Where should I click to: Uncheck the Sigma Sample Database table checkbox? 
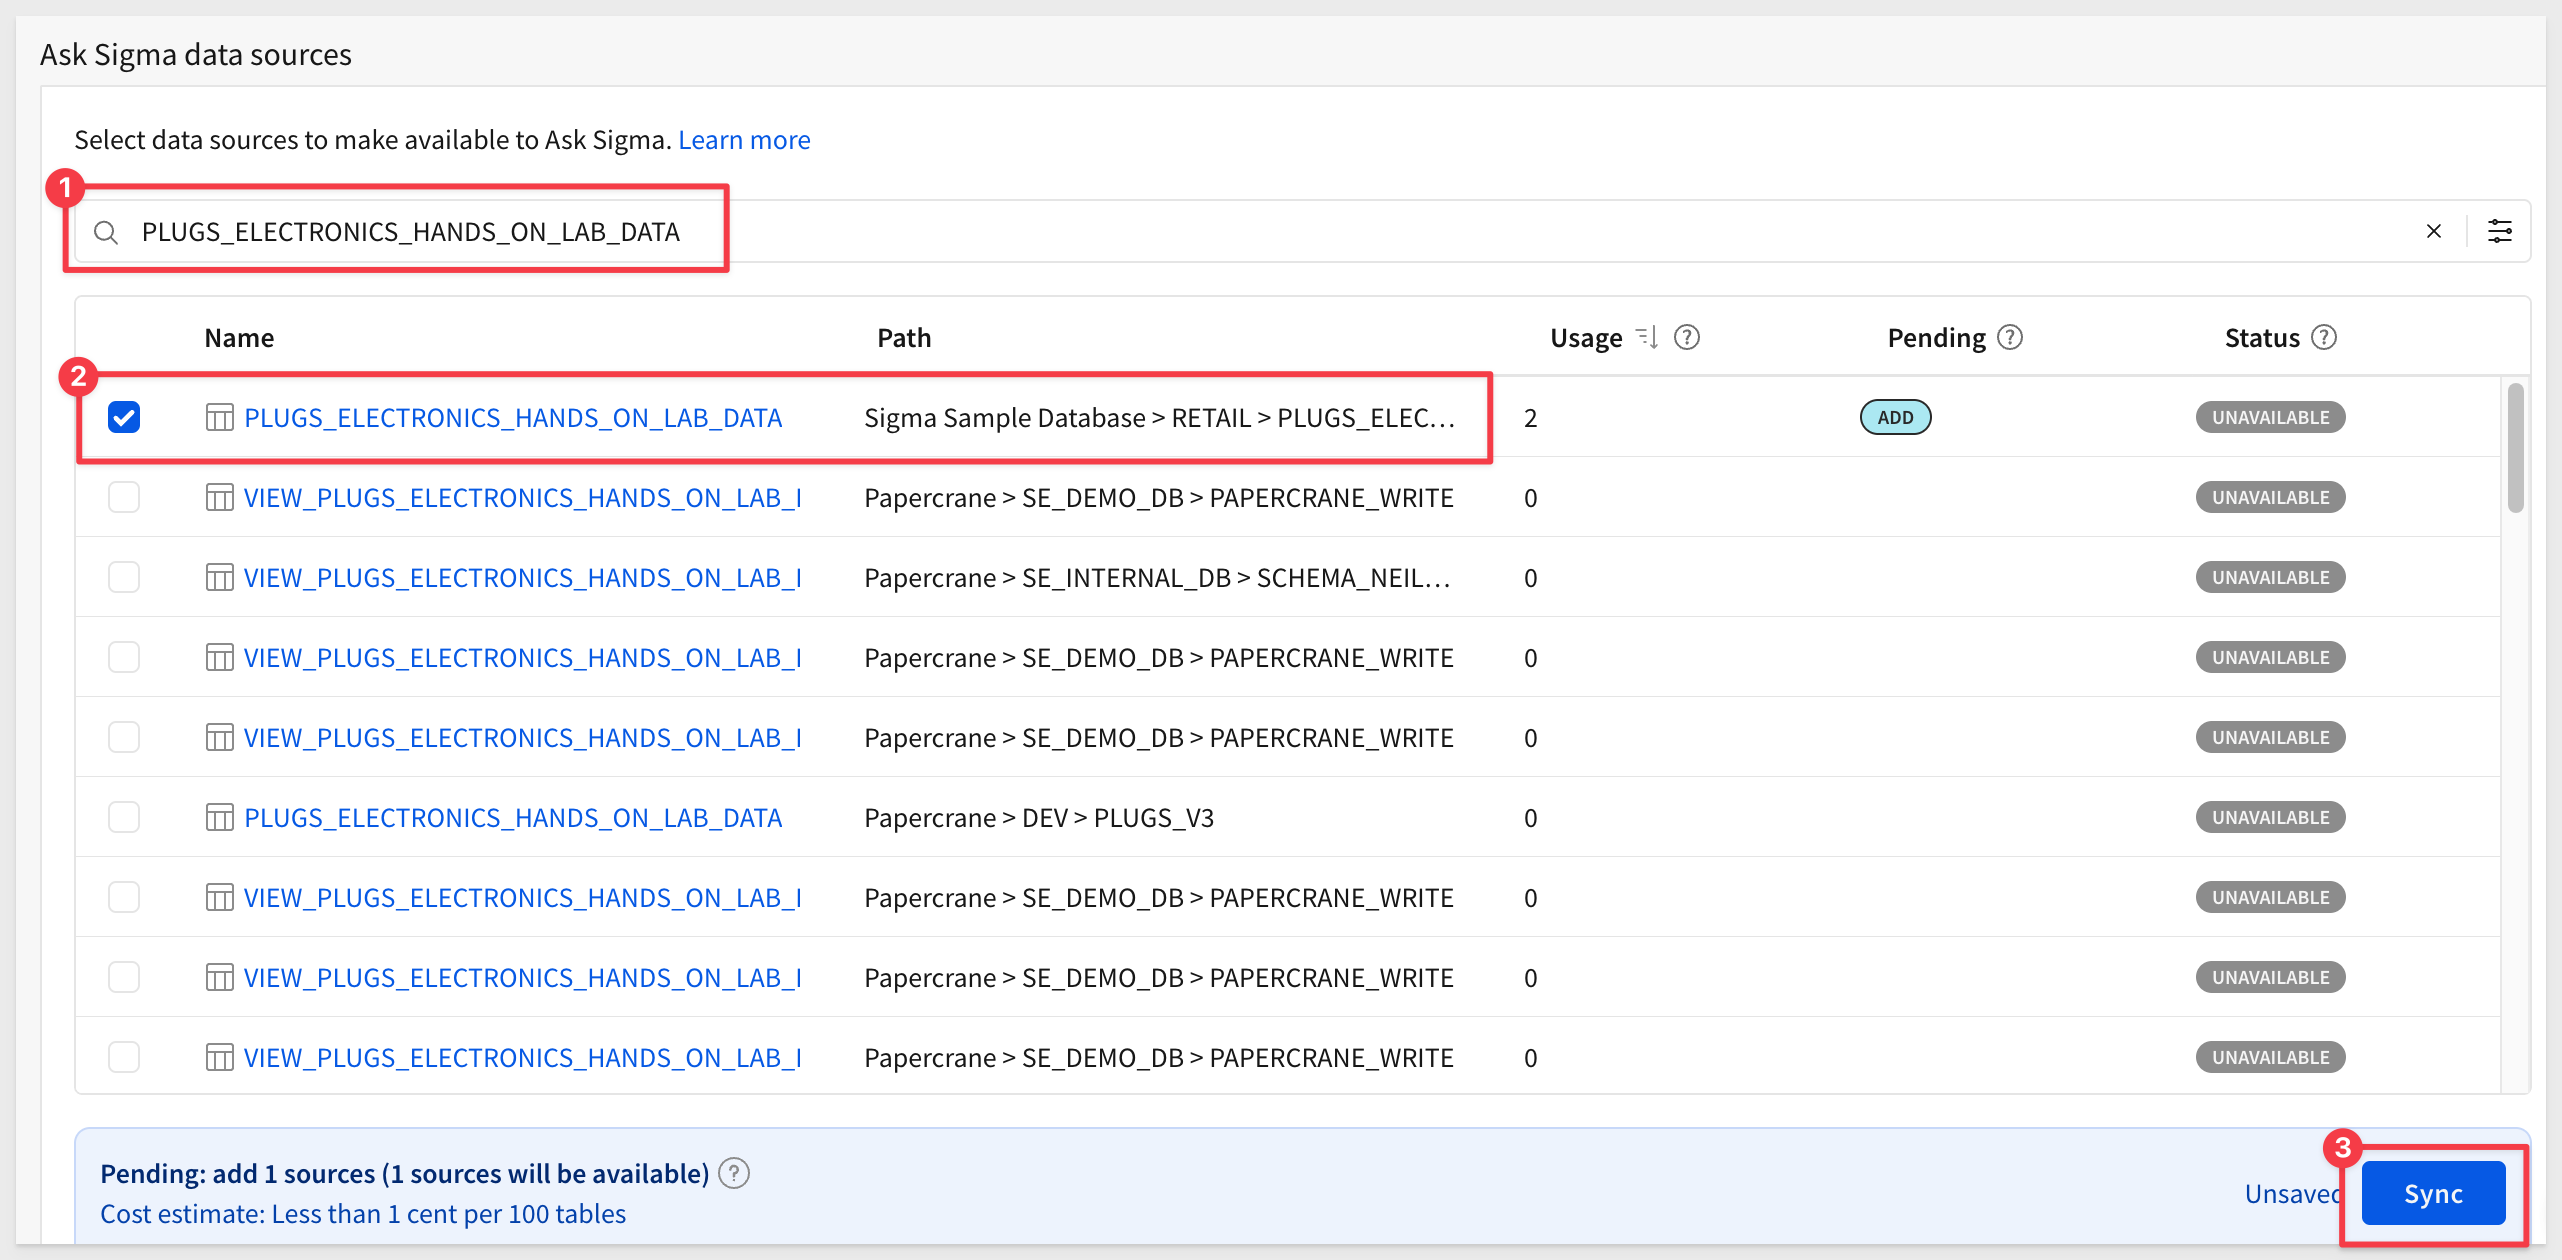point(124,417)
